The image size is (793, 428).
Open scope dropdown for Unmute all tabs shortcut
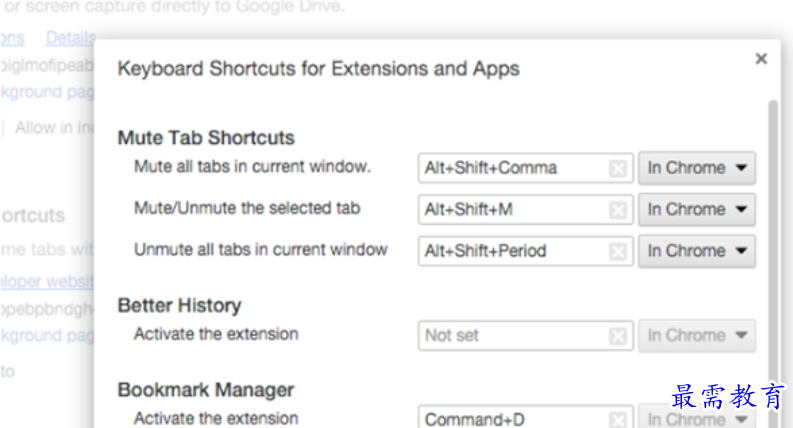click(697, 251)
